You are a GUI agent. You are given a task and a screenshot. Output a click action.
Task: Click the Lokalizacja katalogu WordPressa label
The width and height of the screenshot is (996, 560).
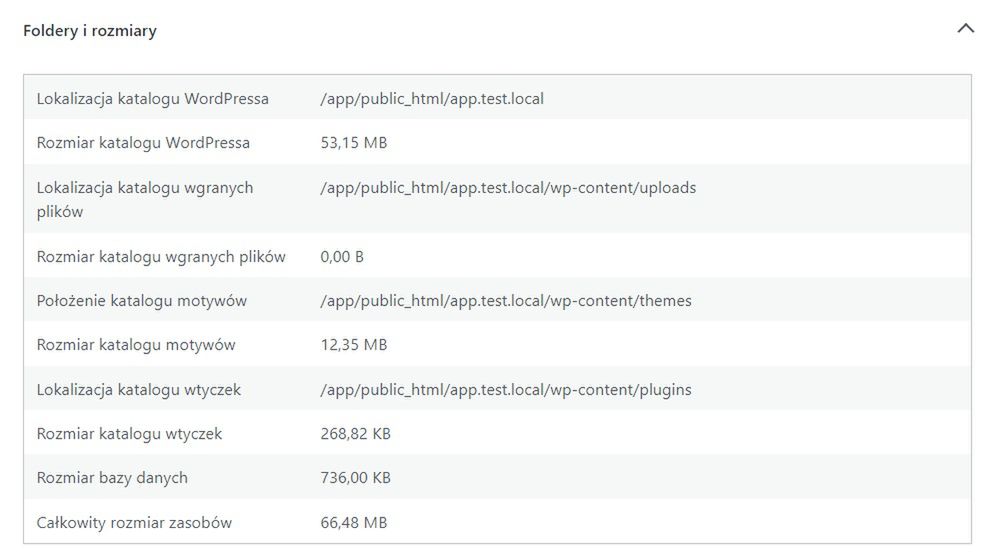click(152, 99)
